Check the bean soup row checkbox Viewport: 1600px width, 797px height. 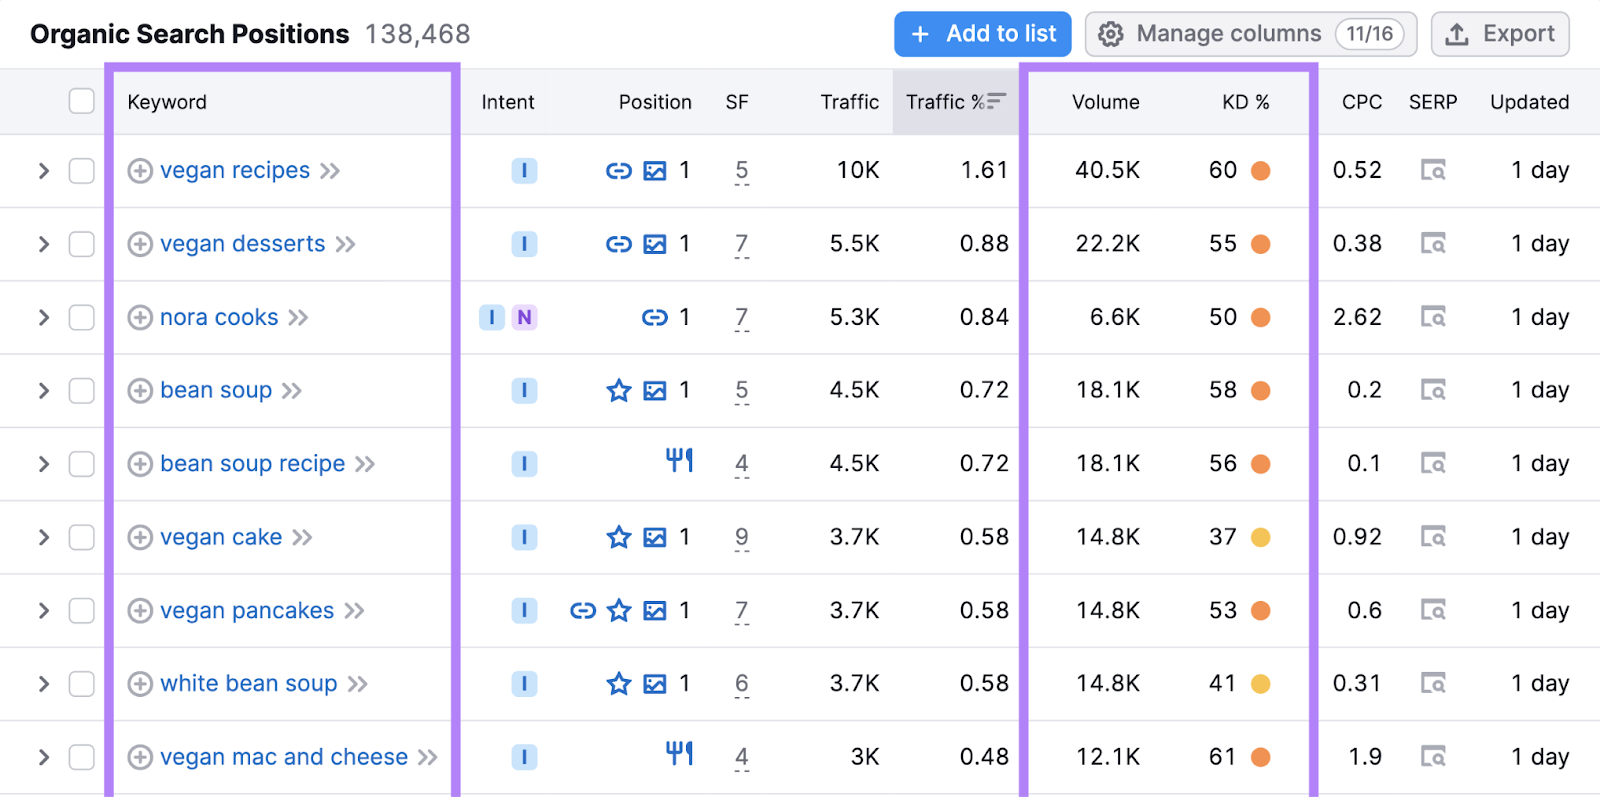(x=82, y=391)
